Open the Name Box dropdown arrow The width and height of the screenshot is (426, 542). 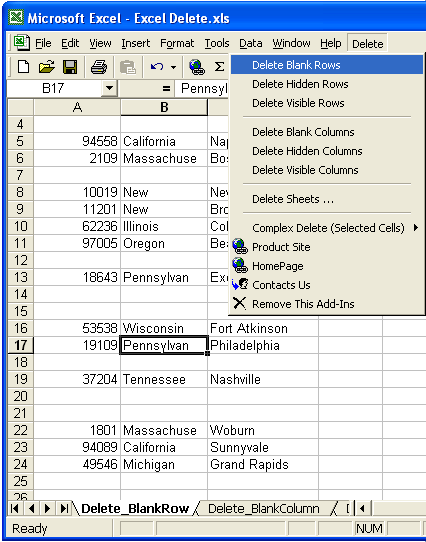click(x=109, y=88)
